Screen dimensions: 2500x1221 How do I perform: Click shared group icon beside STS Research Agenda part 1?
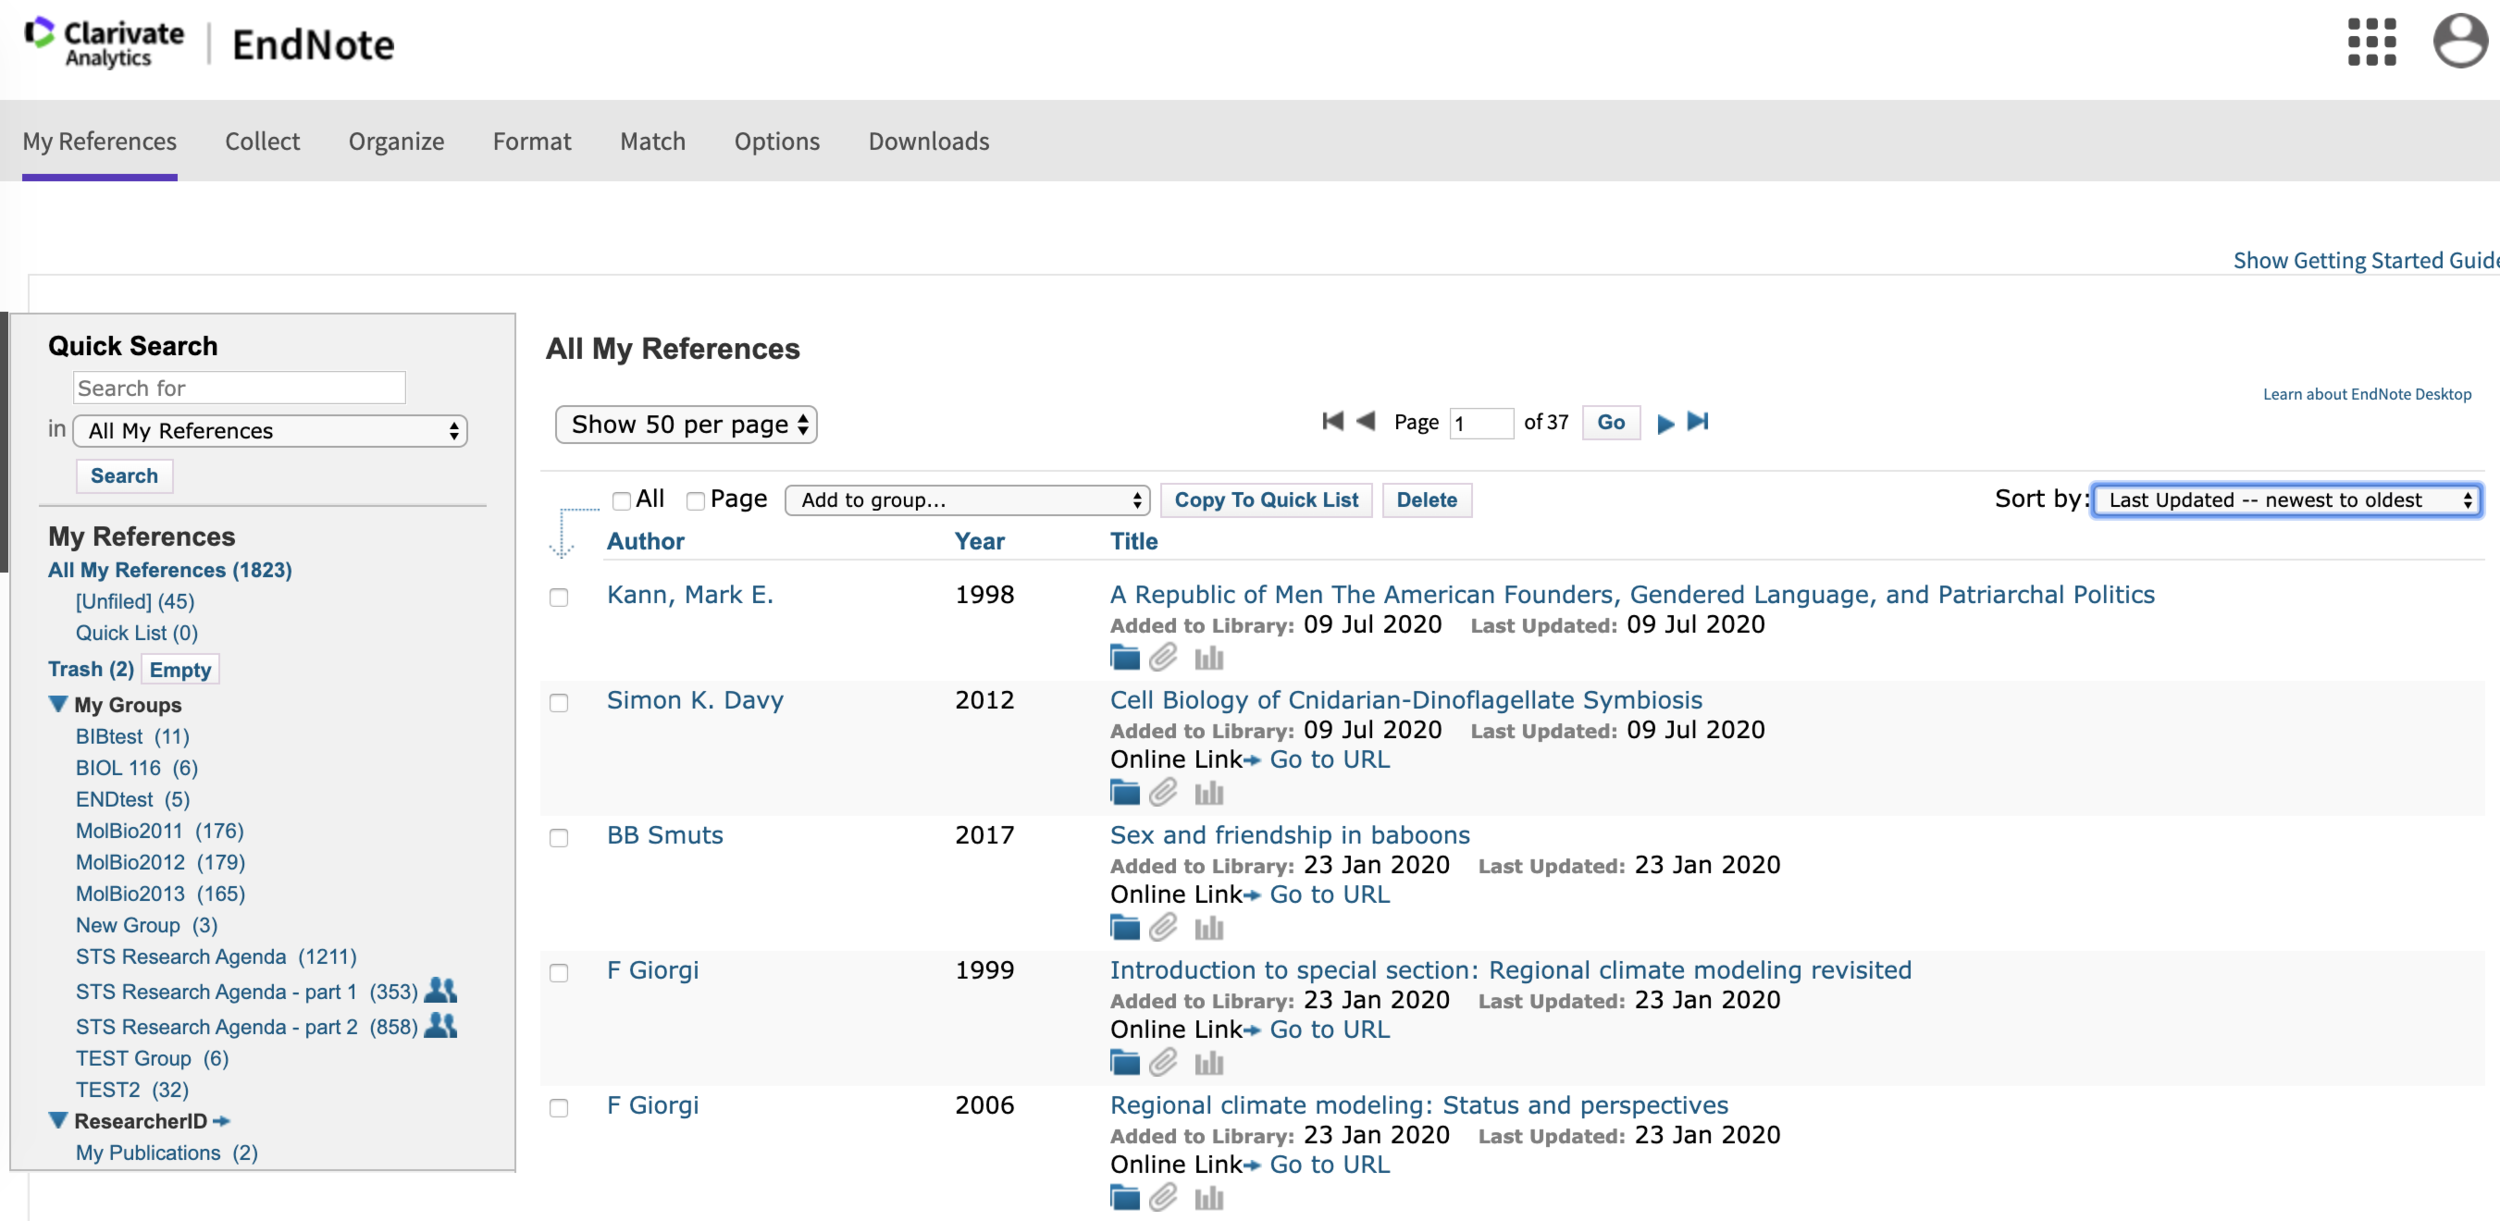coord(441,991)
